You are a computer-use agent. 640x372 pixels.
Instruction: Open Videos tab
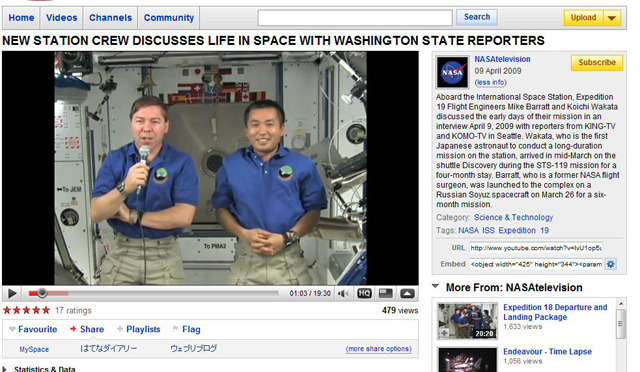pyautogui.click(x=61, y=18)
